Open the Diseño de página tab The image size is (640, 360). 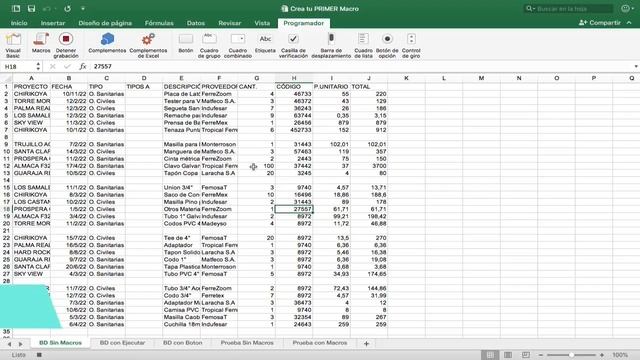tap(105, 23)
